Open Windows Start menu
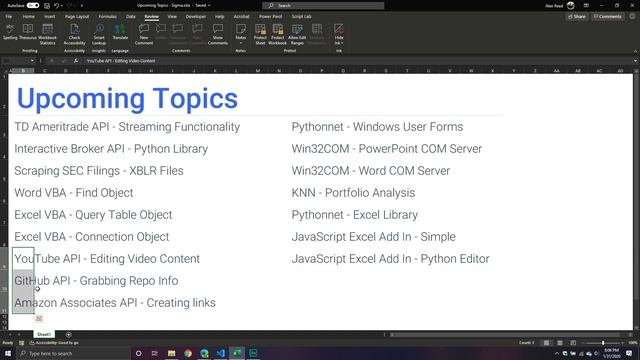Image resolution: width=640 pixels, height=360 pixels. click(8, 353)
